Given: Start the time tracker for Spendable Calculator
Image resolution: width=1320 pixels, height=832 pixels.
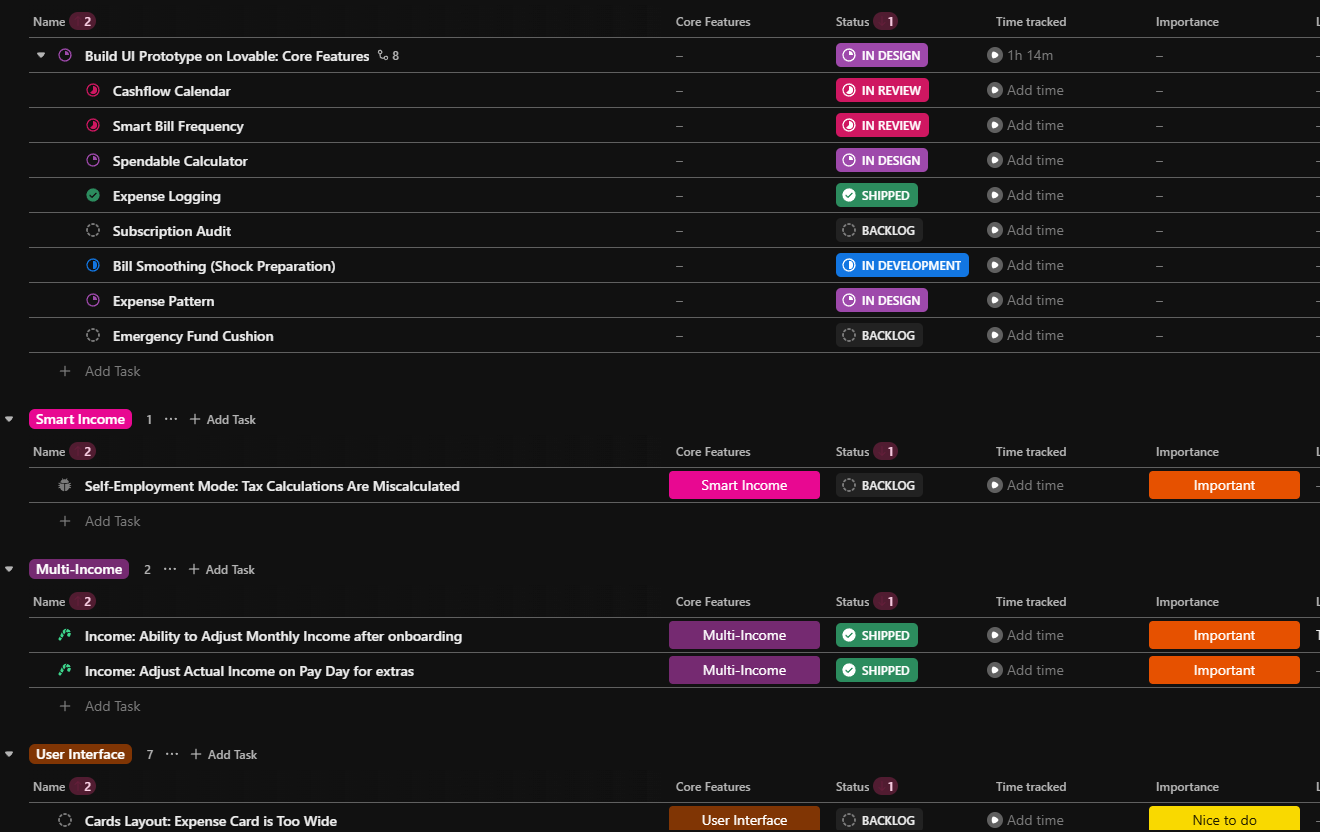Looking at the screenshot, I should (994, 160).
